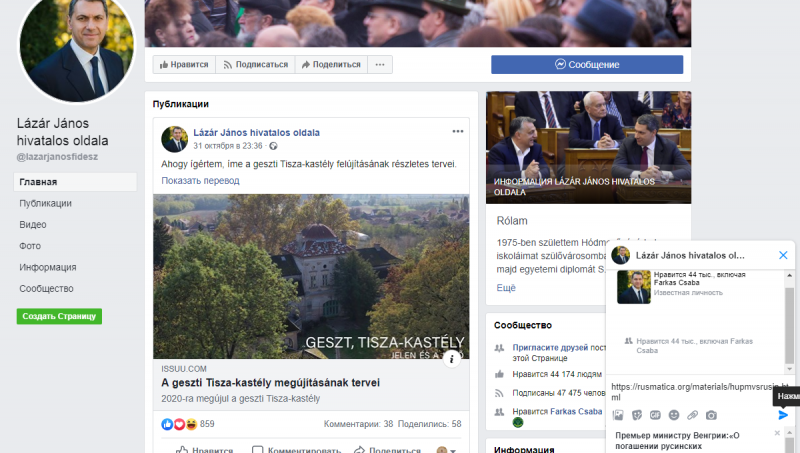The image size is (800, 453).
Task: Click the Публикации section heading
Action: pyautogui.click(x=181, y=104)
